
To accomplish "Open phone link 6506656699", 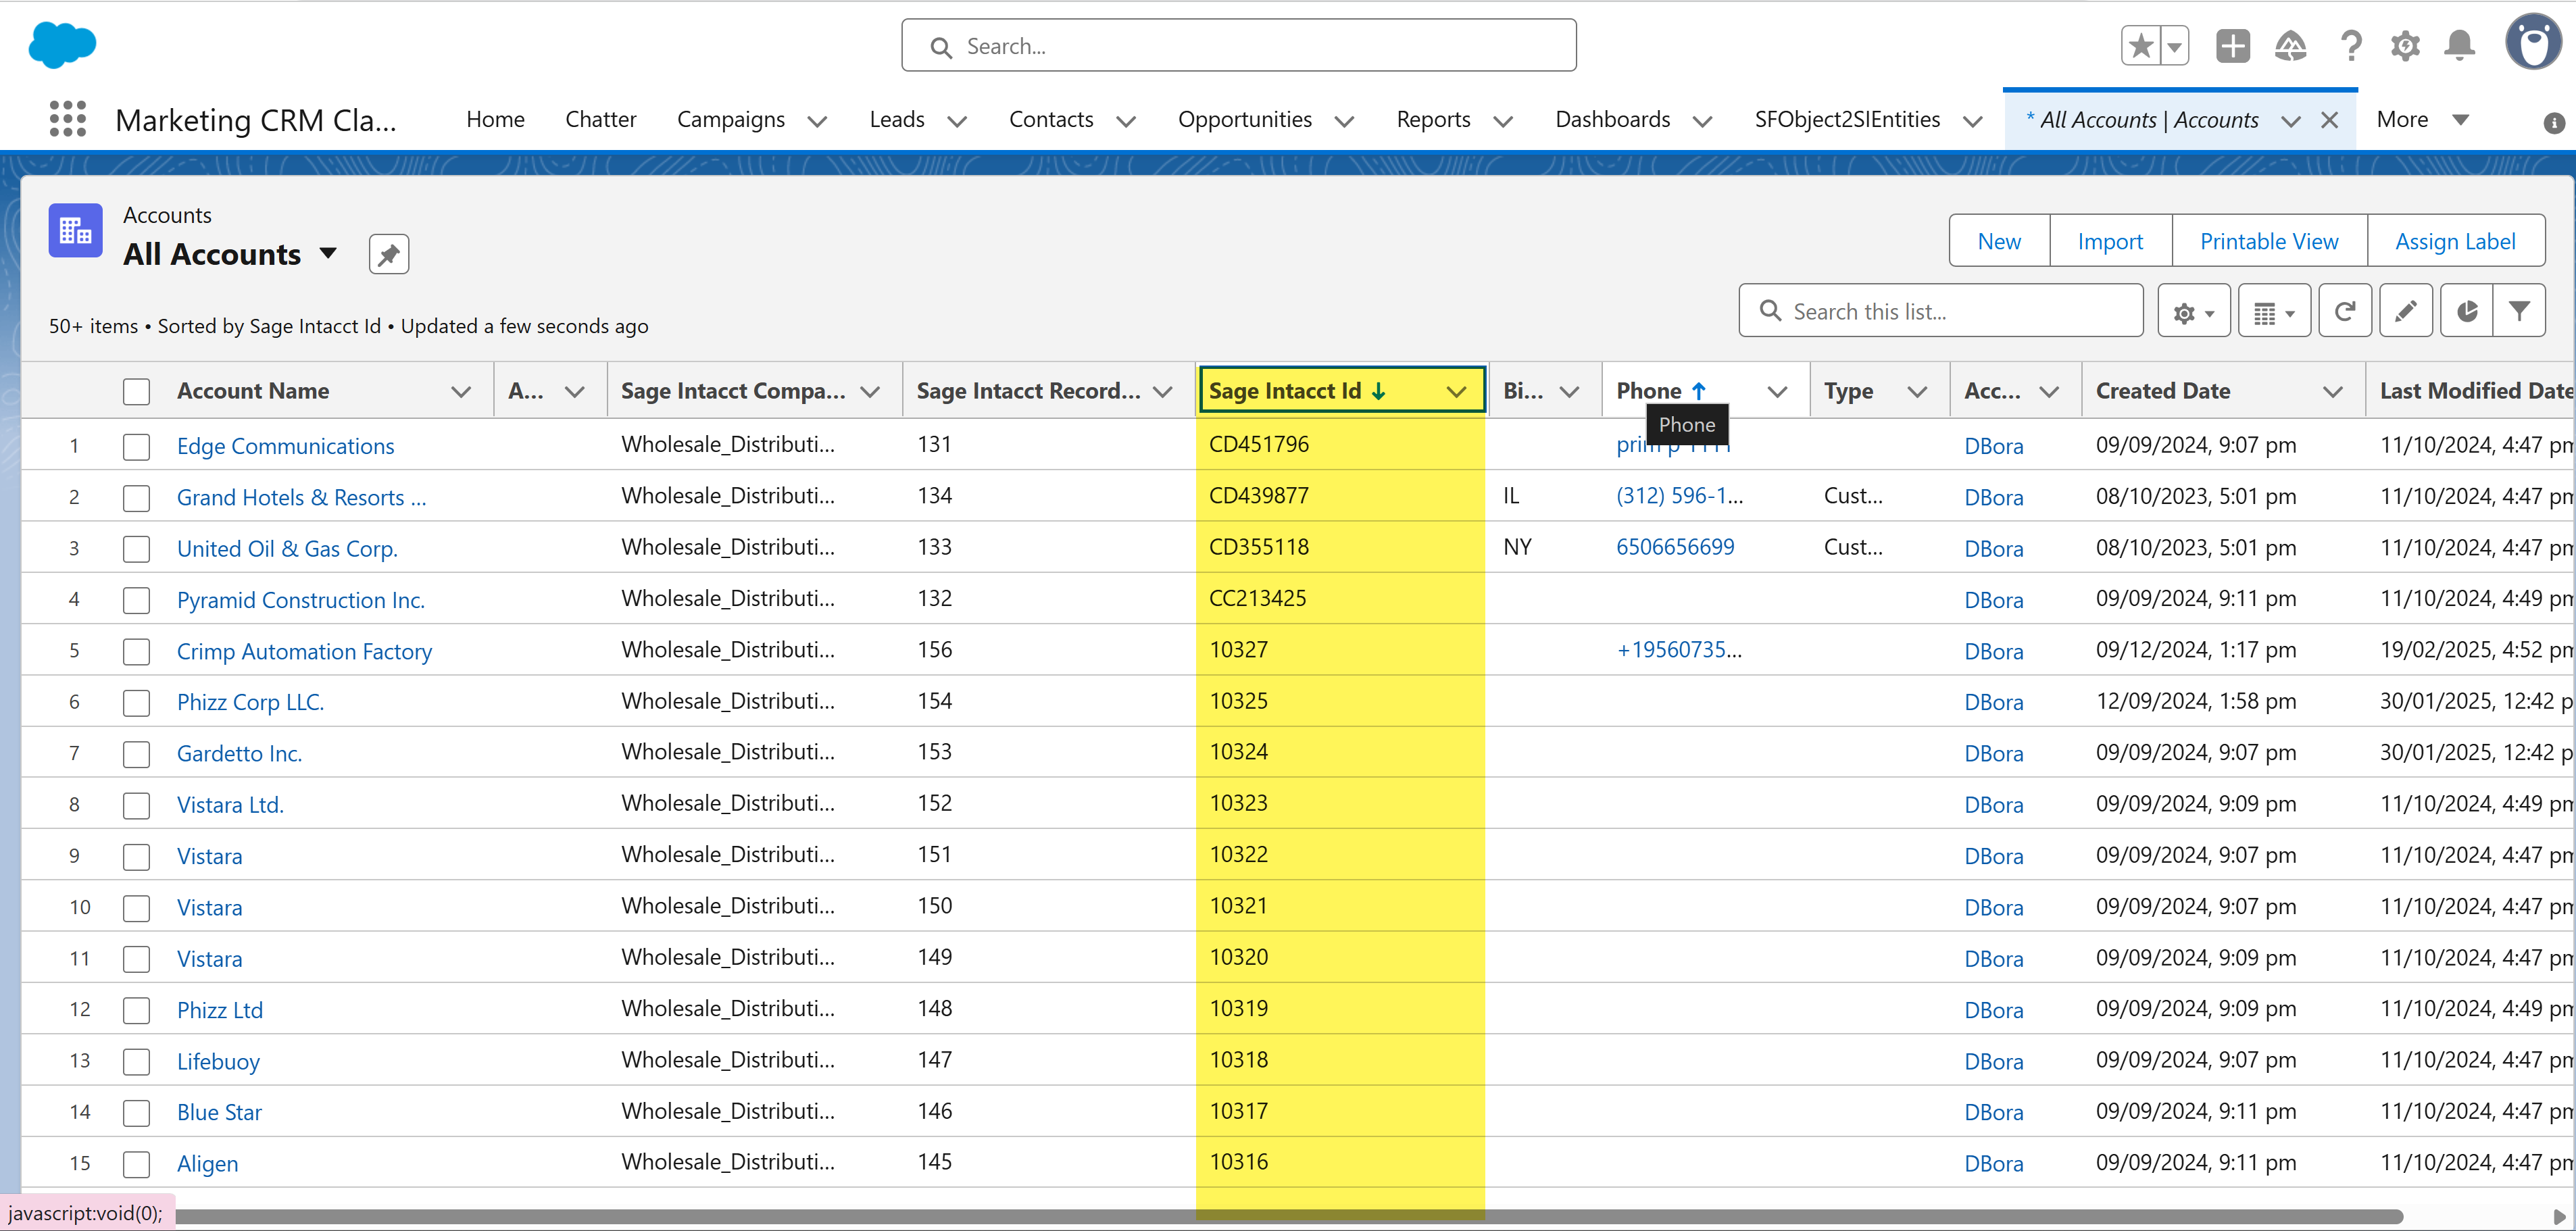I will 1675,547.
